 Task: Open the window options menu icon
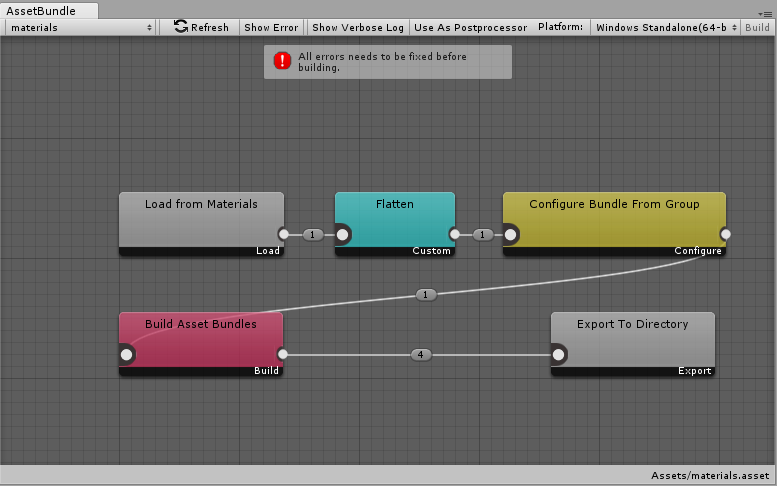pos(765,14)
